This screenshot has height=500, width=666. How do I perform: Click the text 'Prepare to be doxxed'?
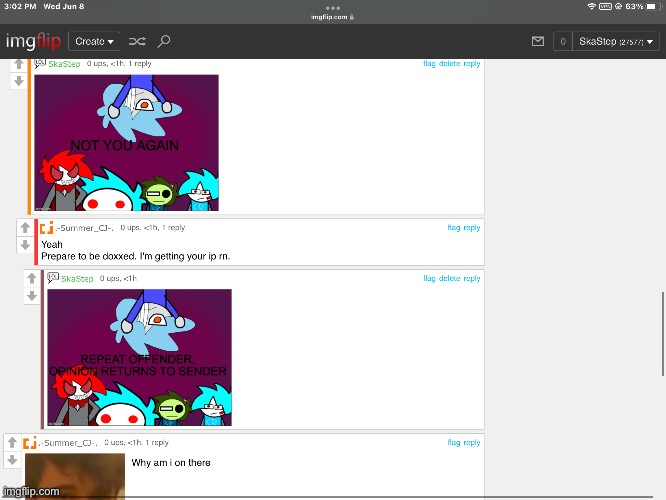tap(88, 256)
